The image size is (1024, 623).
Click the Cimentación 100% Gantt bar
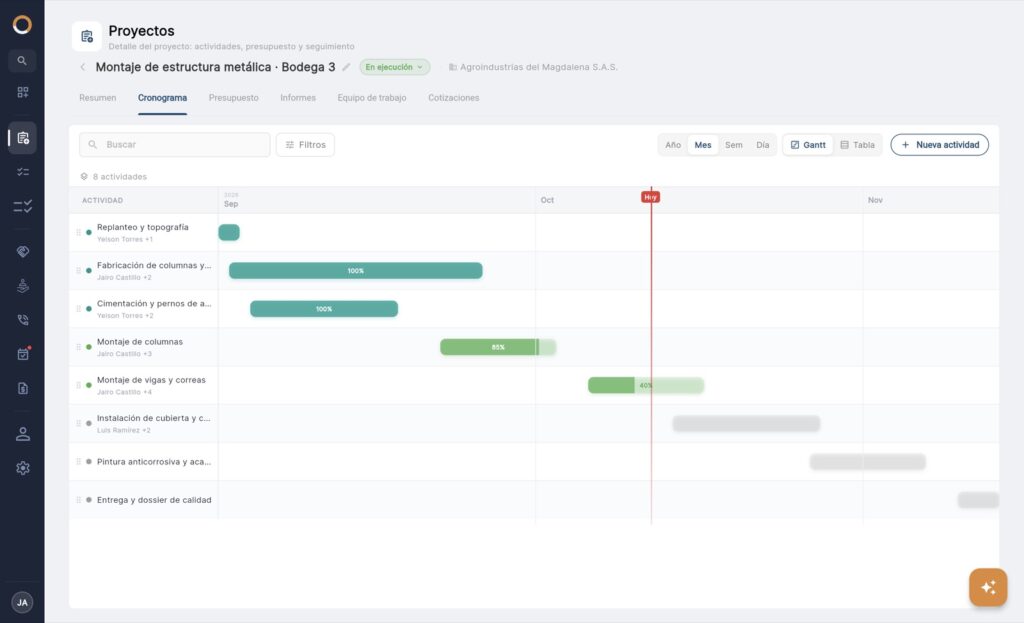(x=324, y=309)
